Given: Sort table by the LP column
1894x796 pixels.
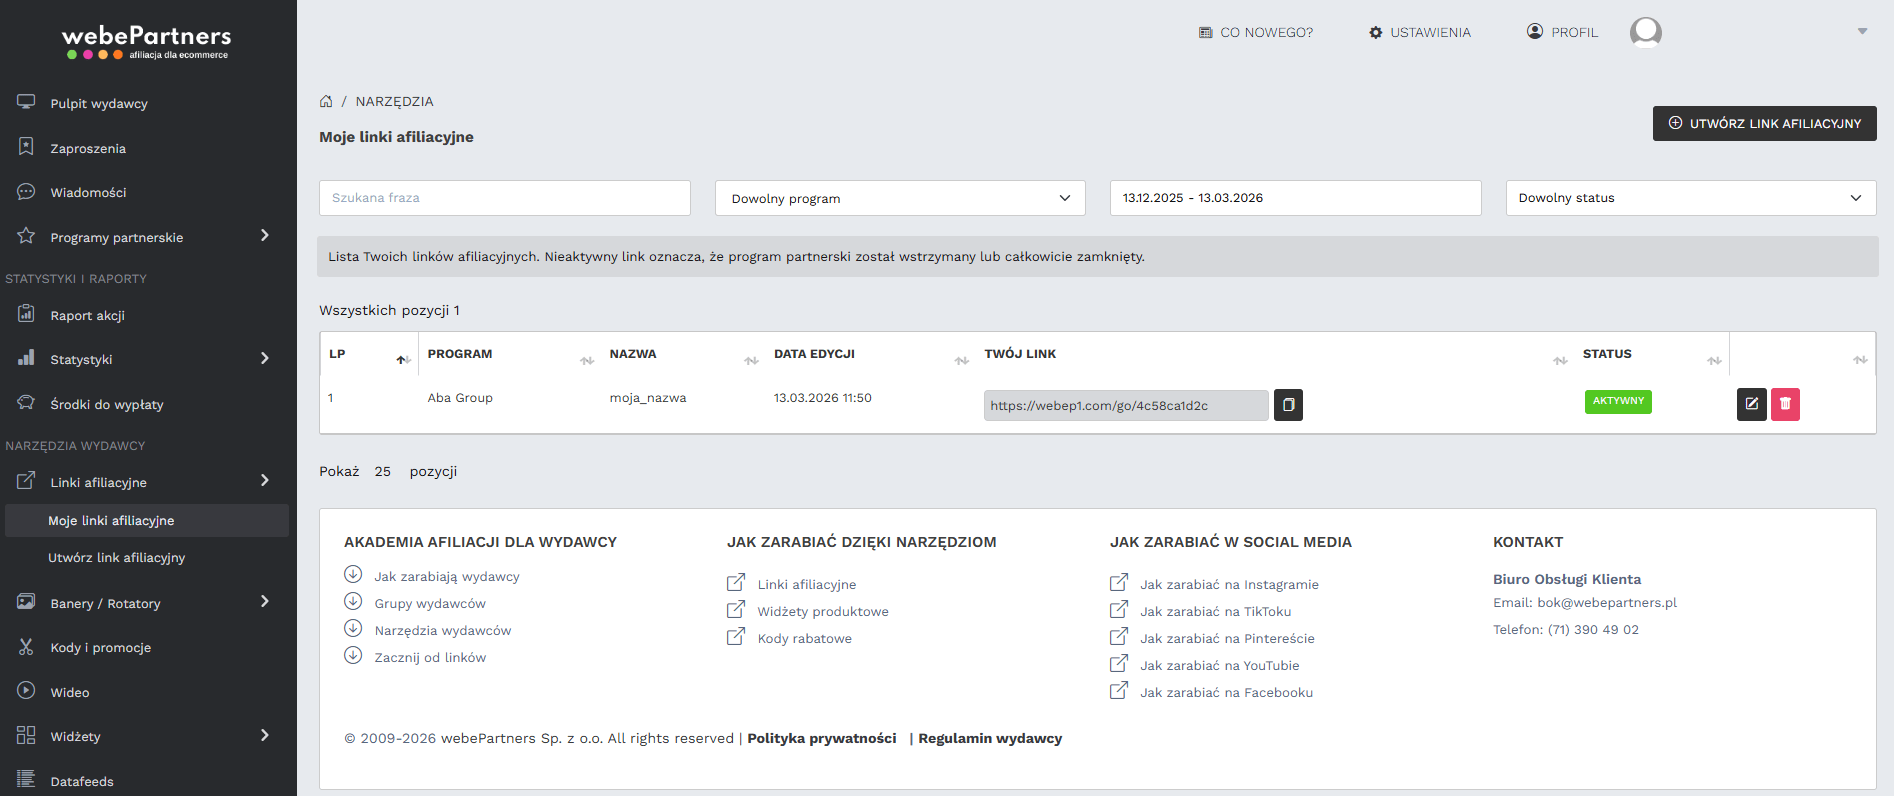Looking at the screenshot, I should pyautogui.click(x=401, y=359).
